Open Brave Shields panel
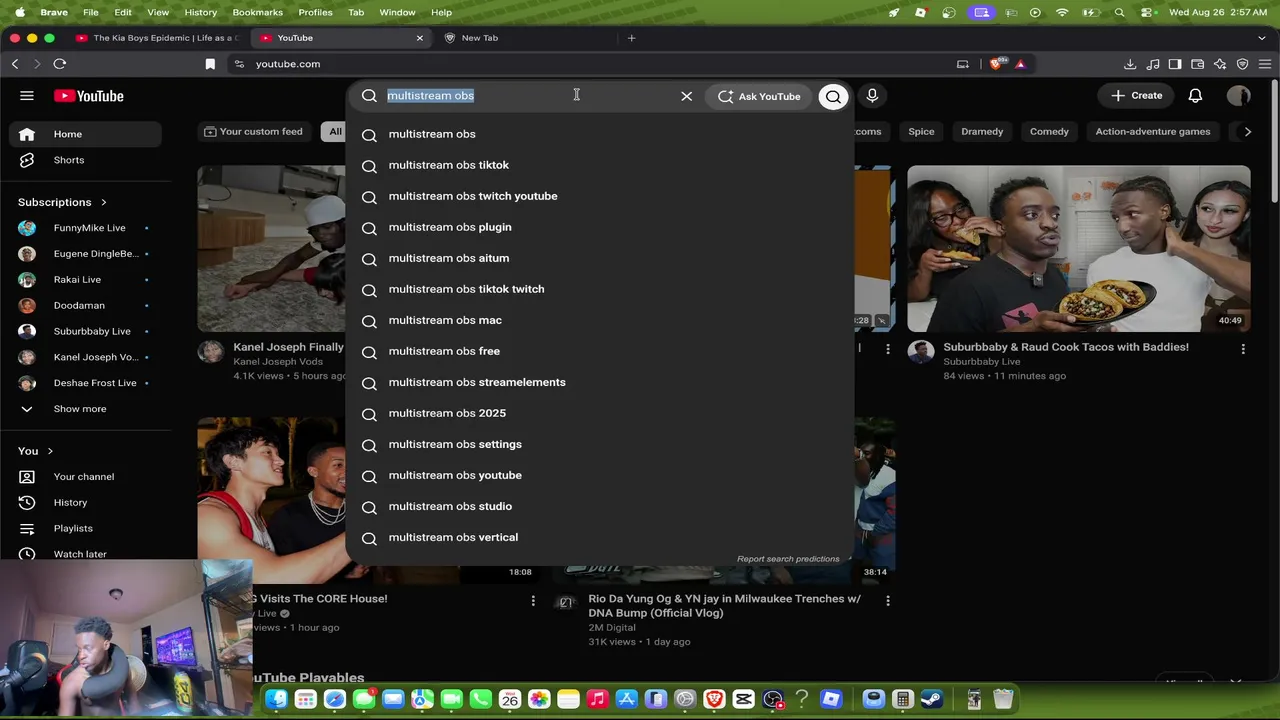 996,64
